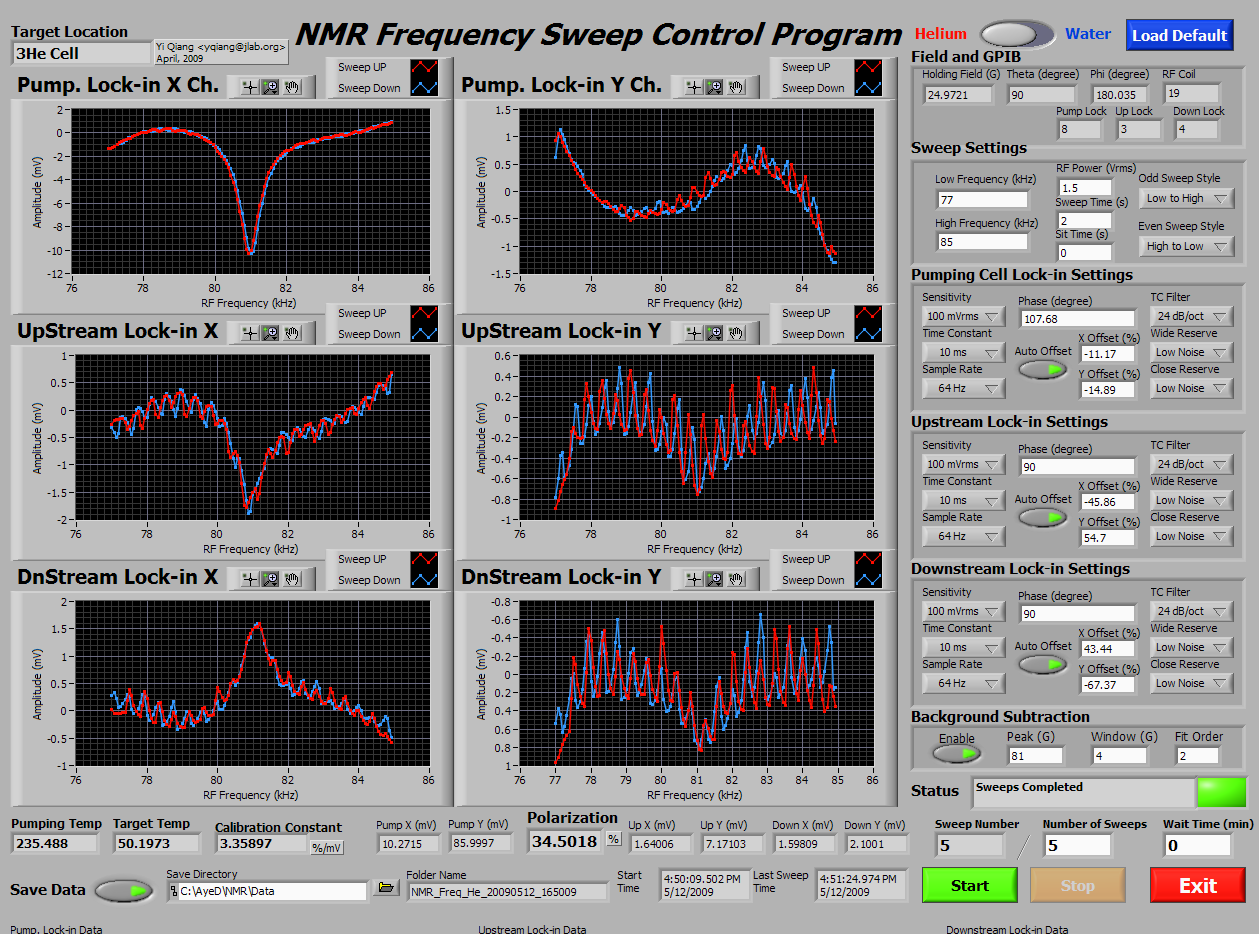This screenshot has height=934, width=1259.
Task: Select the pan hand tool in UpStream Lock-in X palette
Action: tap(292, 333)
